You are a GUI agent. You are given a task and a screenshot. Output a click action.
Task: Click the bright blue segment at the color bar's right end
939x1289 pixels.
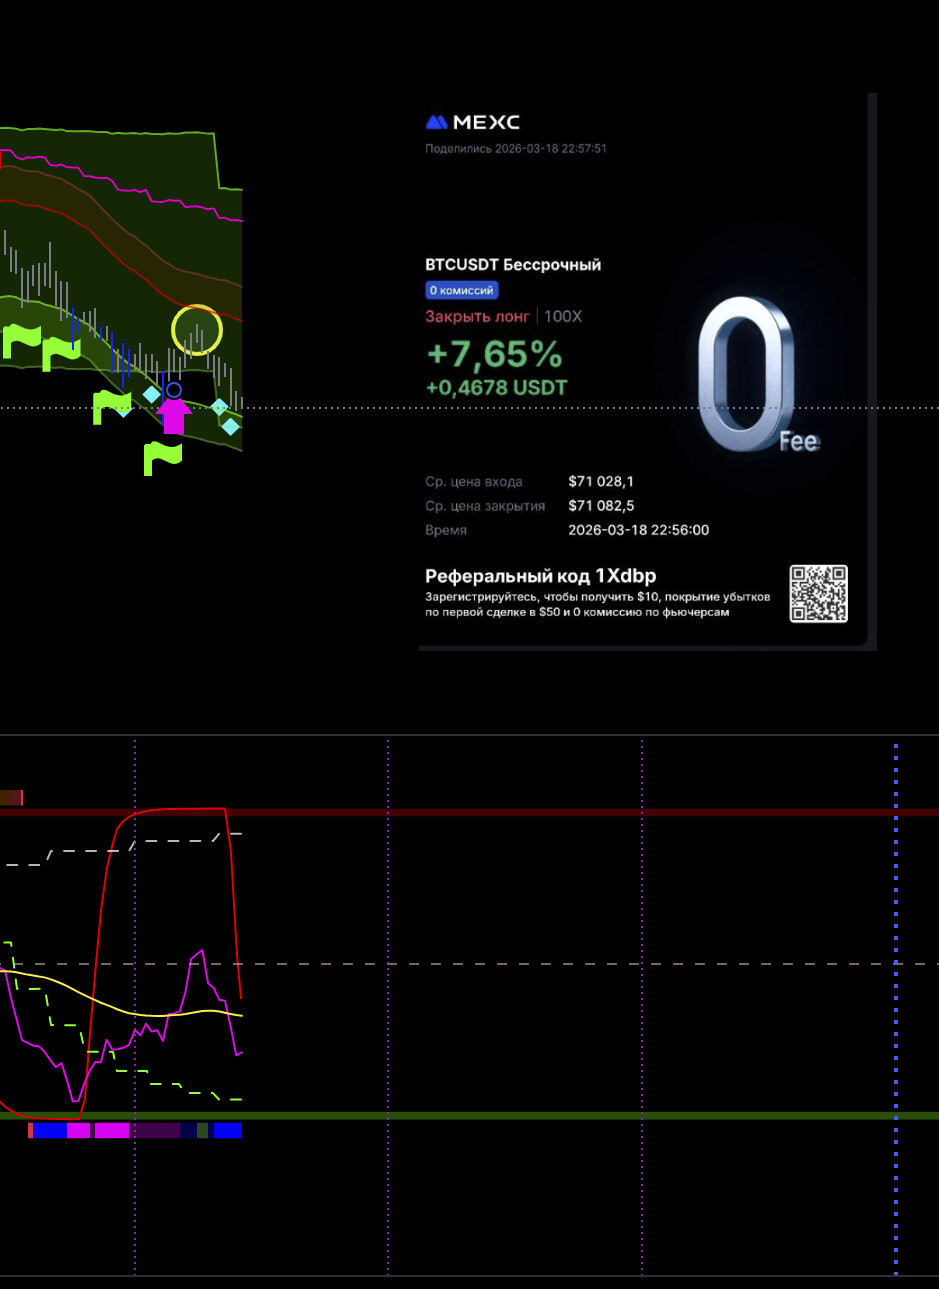pos(227,1130)
